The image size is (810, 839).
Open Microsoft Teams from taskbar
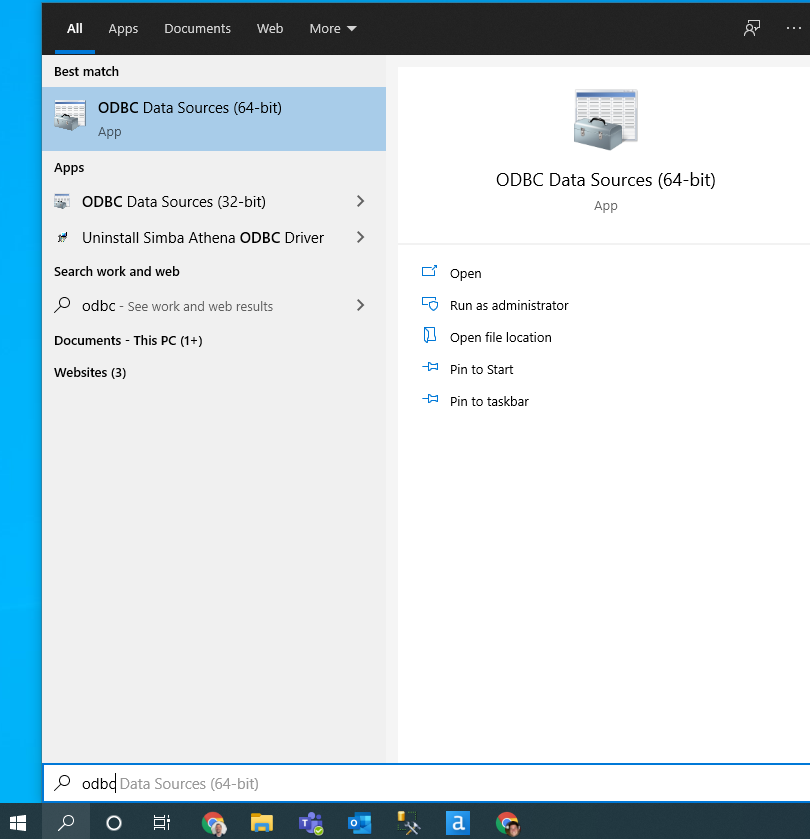[311, 822]
